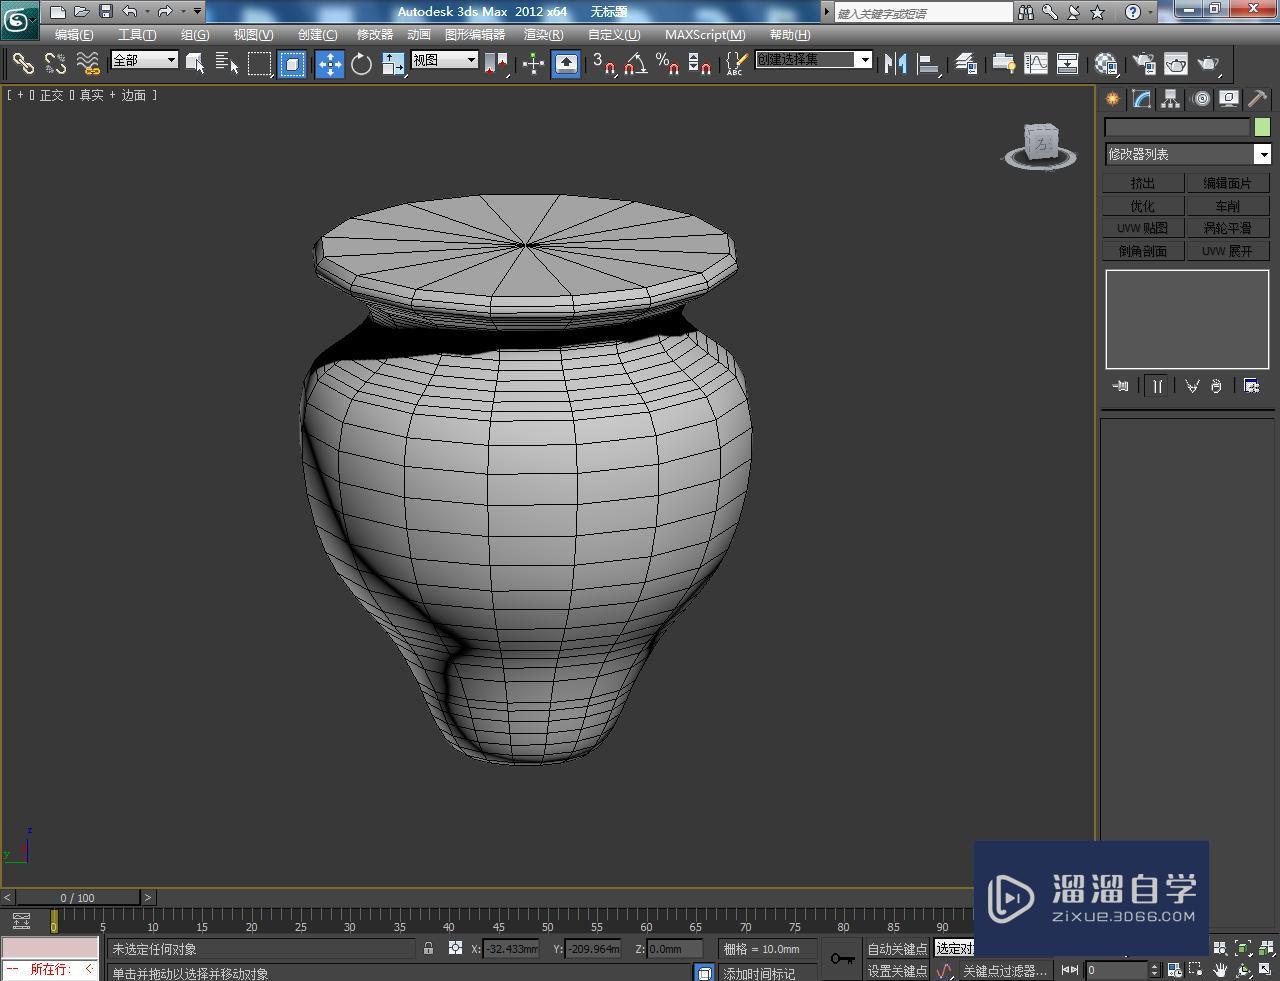Toggle selection lock padlock icon
This screenshot has height=981, width=1280.
pyautogui.click(x=428, y=948)
